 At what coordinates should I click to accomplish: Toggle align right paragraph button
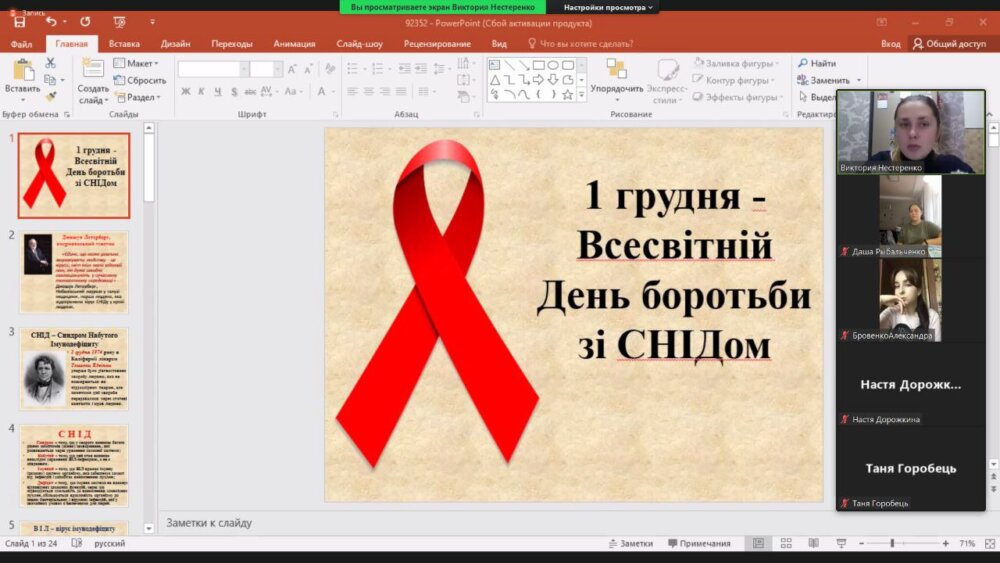point(385,92)
